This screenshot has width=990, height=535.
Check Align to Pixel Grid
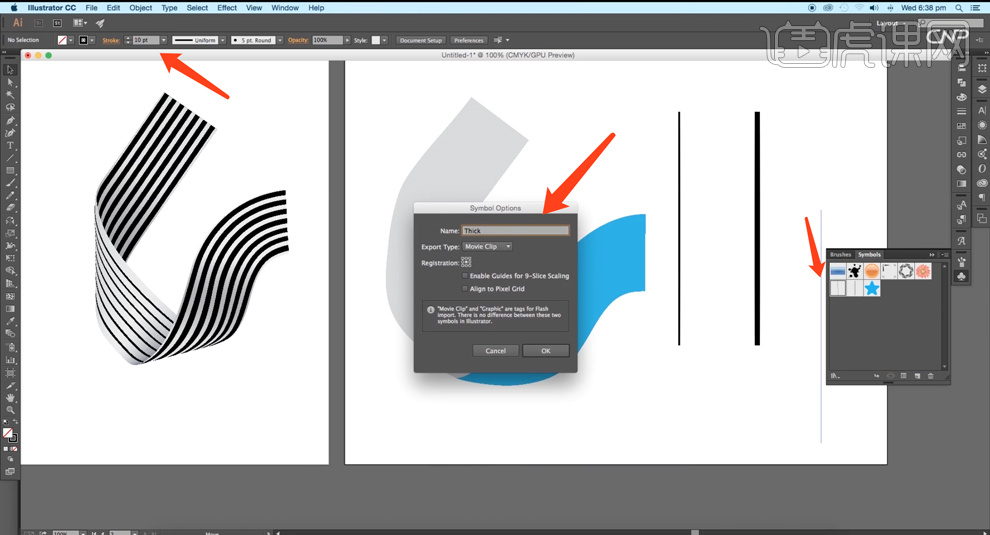pyautogui.click(x=465, y=289)
